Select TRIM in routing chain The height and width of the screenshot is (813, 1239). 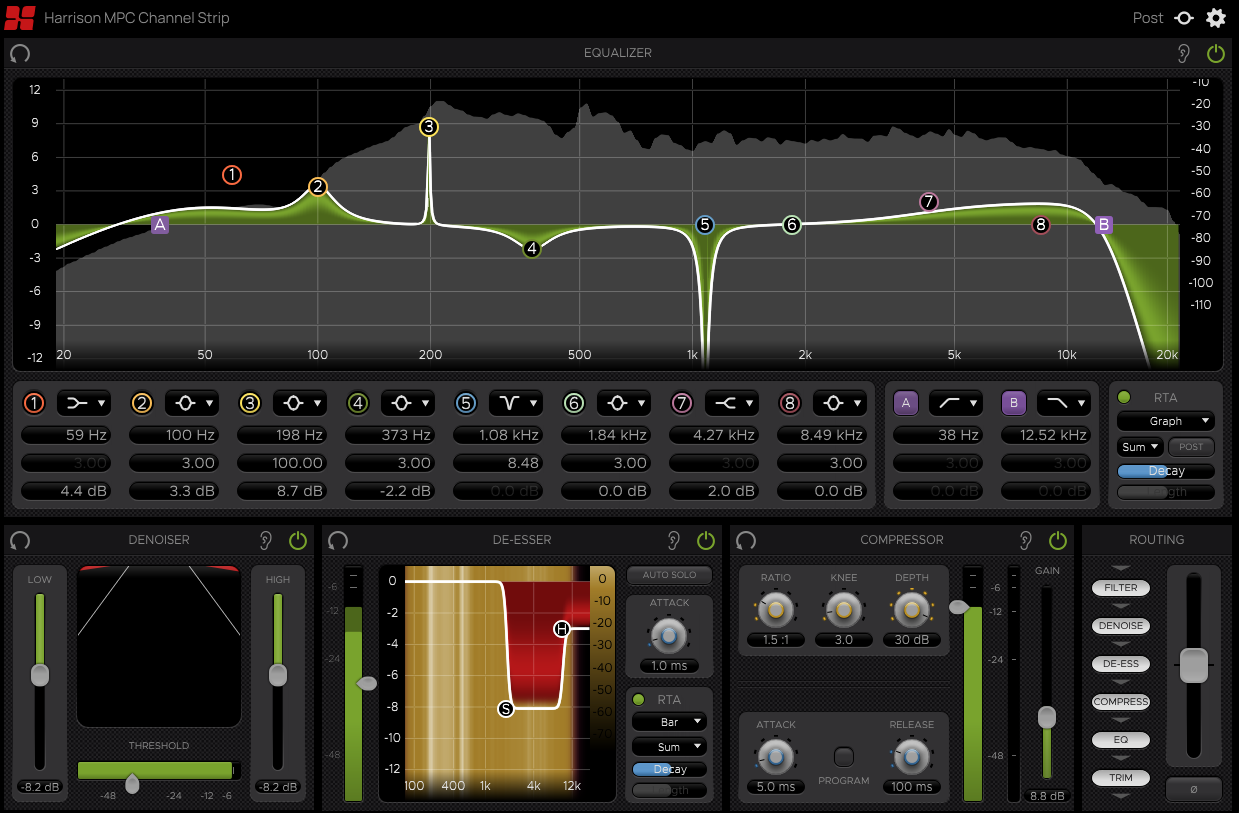1121,778
